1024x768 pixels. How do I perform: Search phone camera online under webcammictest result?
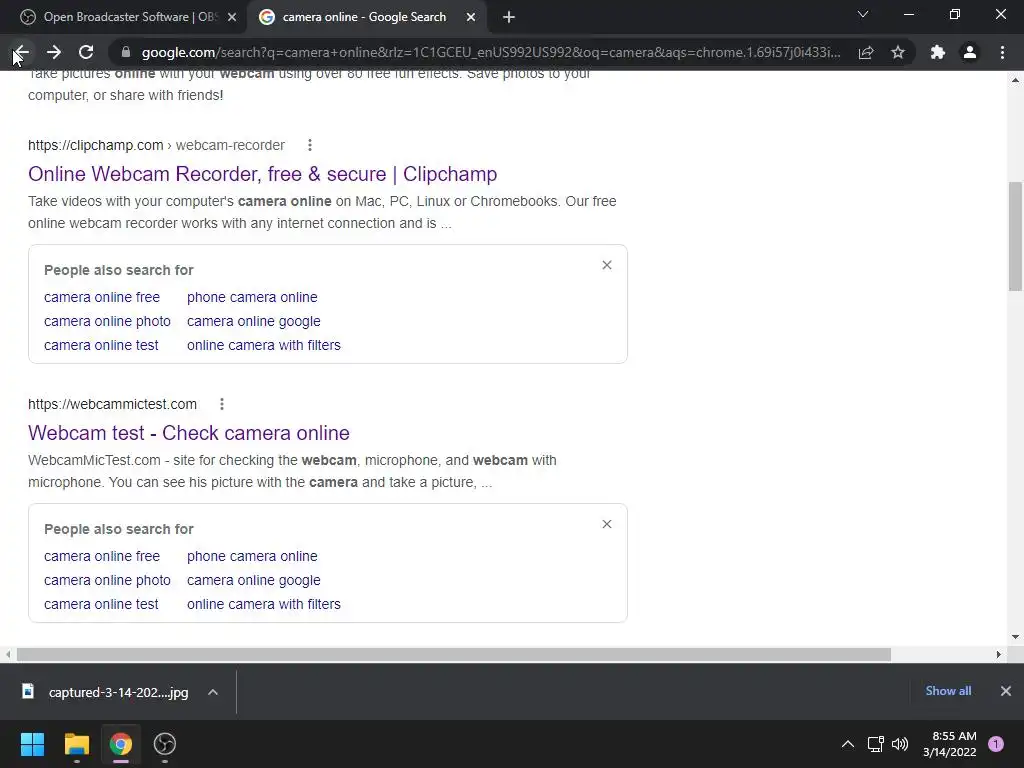tap(252, 556)
